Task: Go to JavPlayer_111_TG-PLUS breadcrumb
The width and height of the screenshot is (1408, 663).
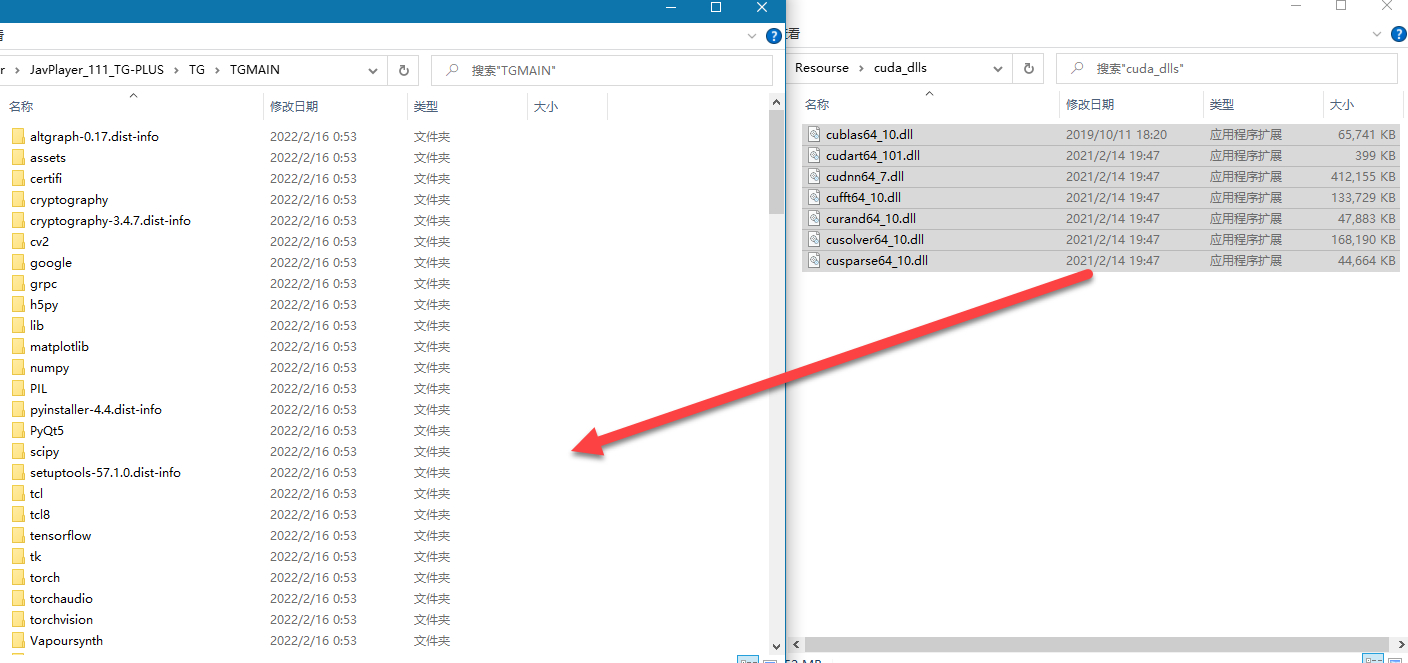Action: 97,70
